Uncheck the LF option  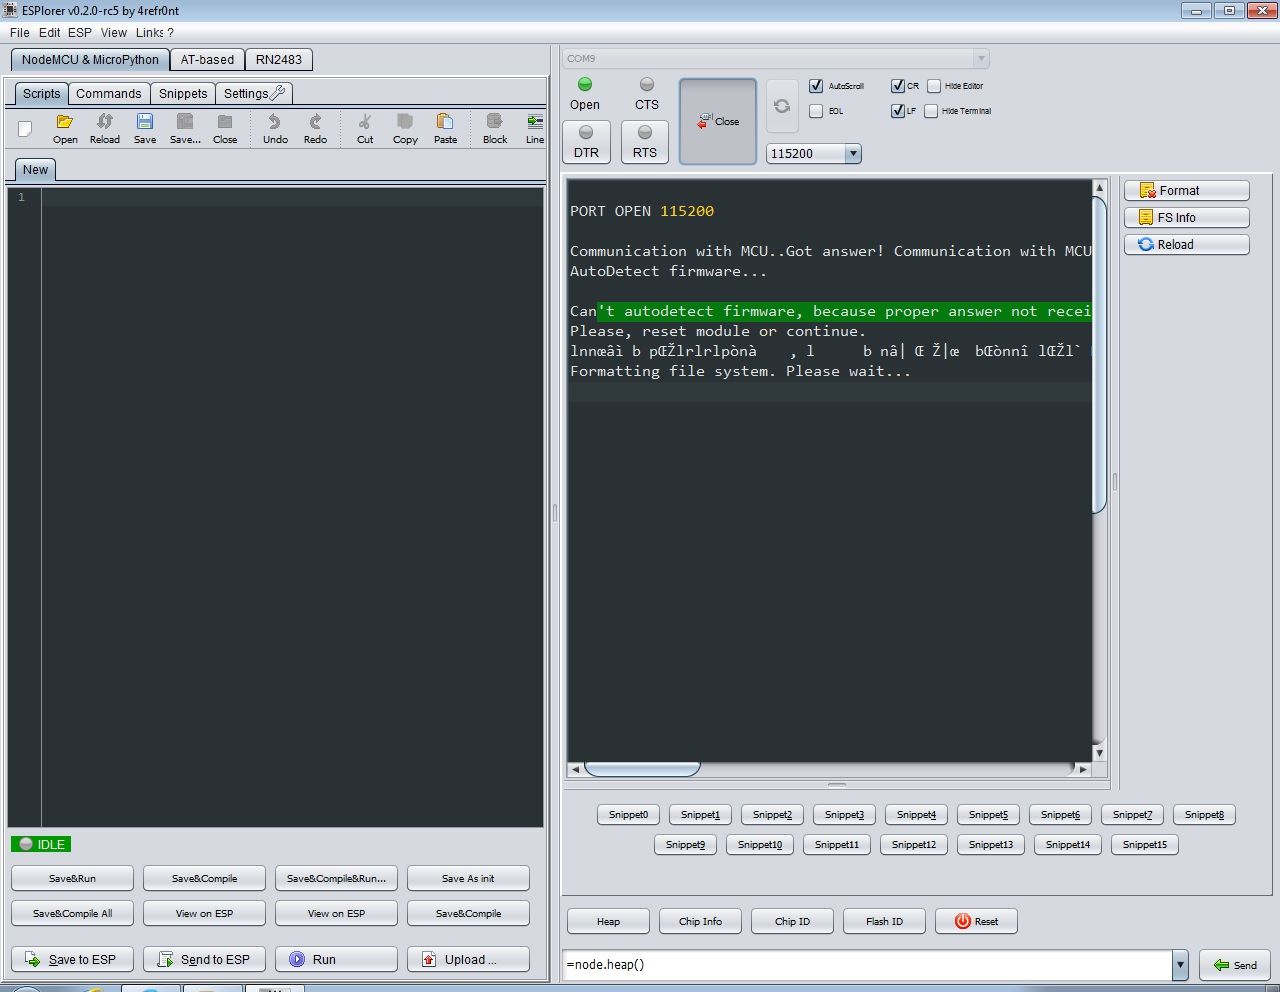coord(898,111)
